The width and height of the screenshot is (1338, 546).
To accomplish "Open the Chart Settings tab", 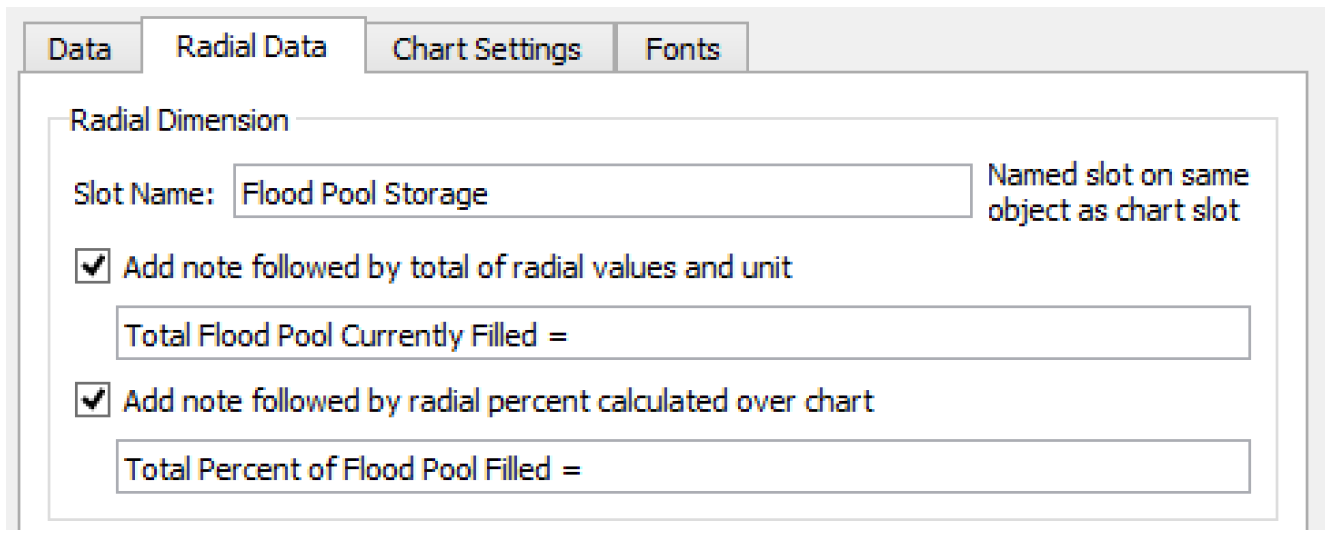I will [487, 50].
